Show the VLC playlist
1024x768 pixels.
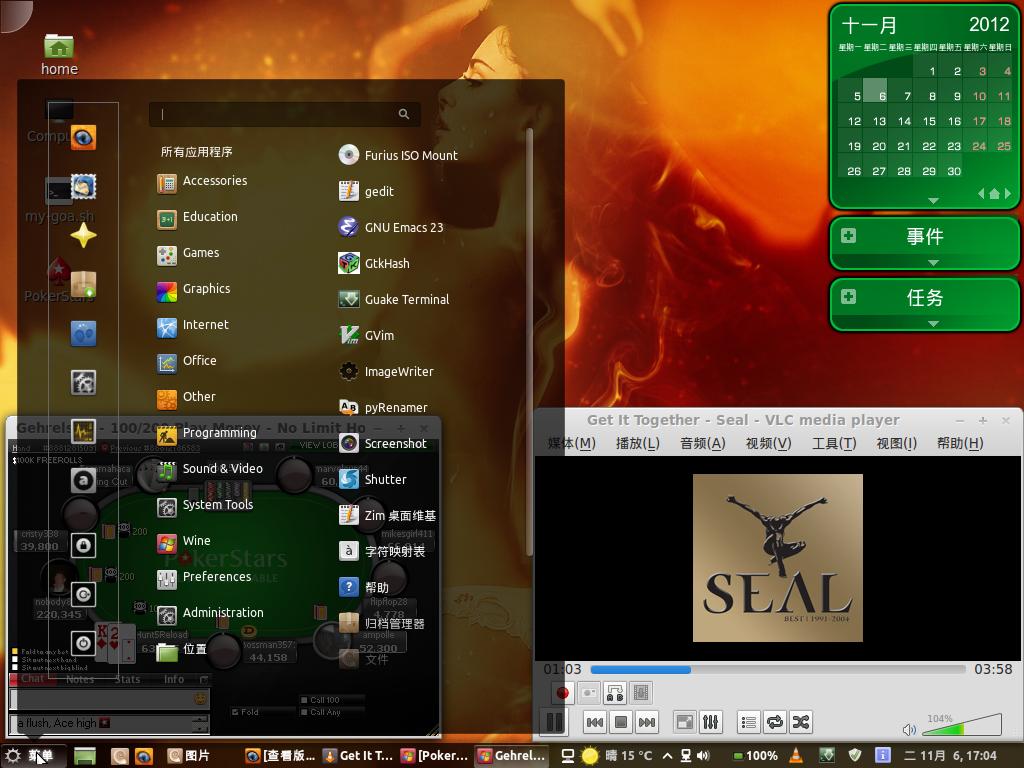(x=749, y=722)
